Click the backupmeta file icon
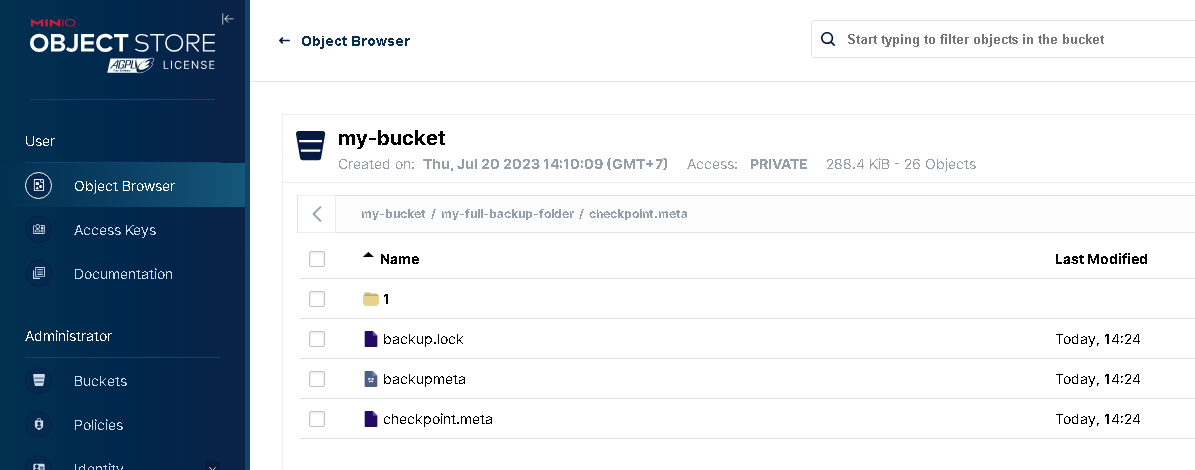This screenshot has width=1195, height=470. tap(371, 379)
